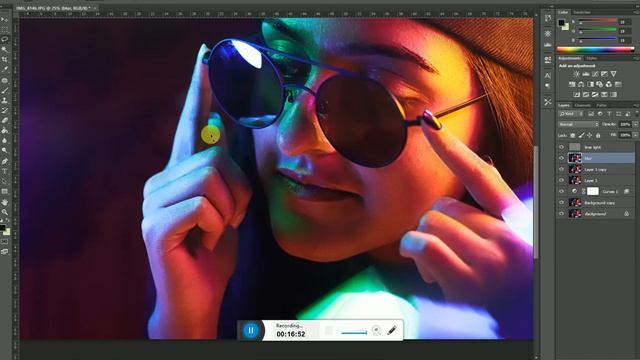
Task: Hide the 'Background' layer
Action: click(x=562, y=213)
